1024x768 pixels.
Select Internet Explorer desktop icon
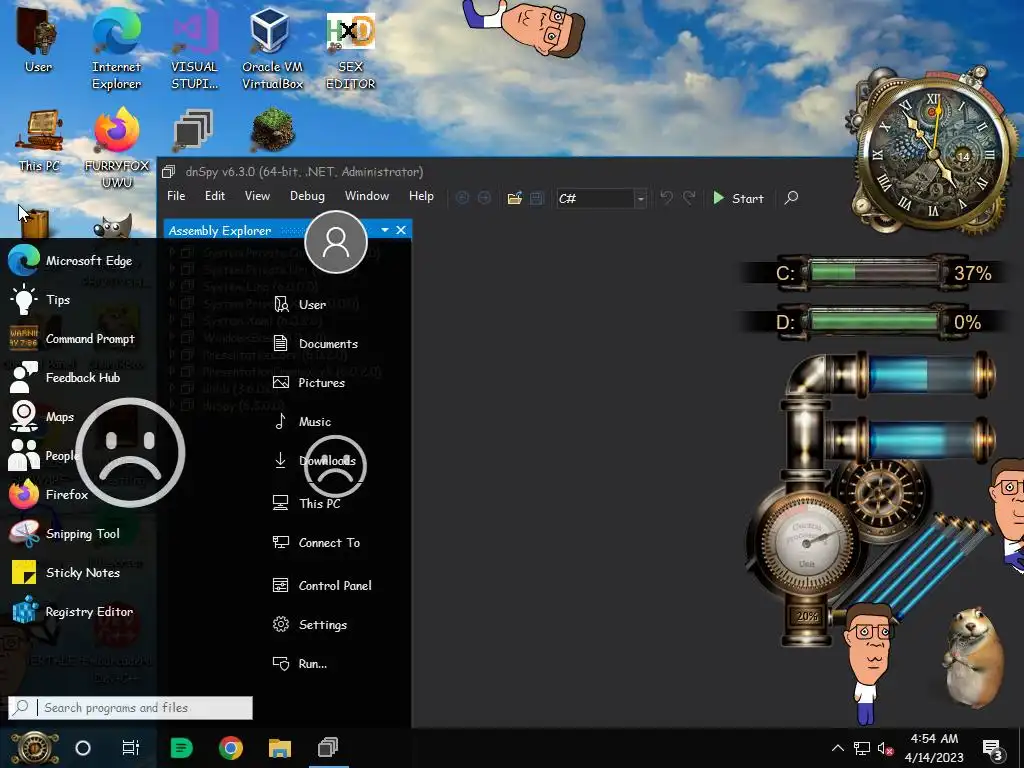[116, 49]
